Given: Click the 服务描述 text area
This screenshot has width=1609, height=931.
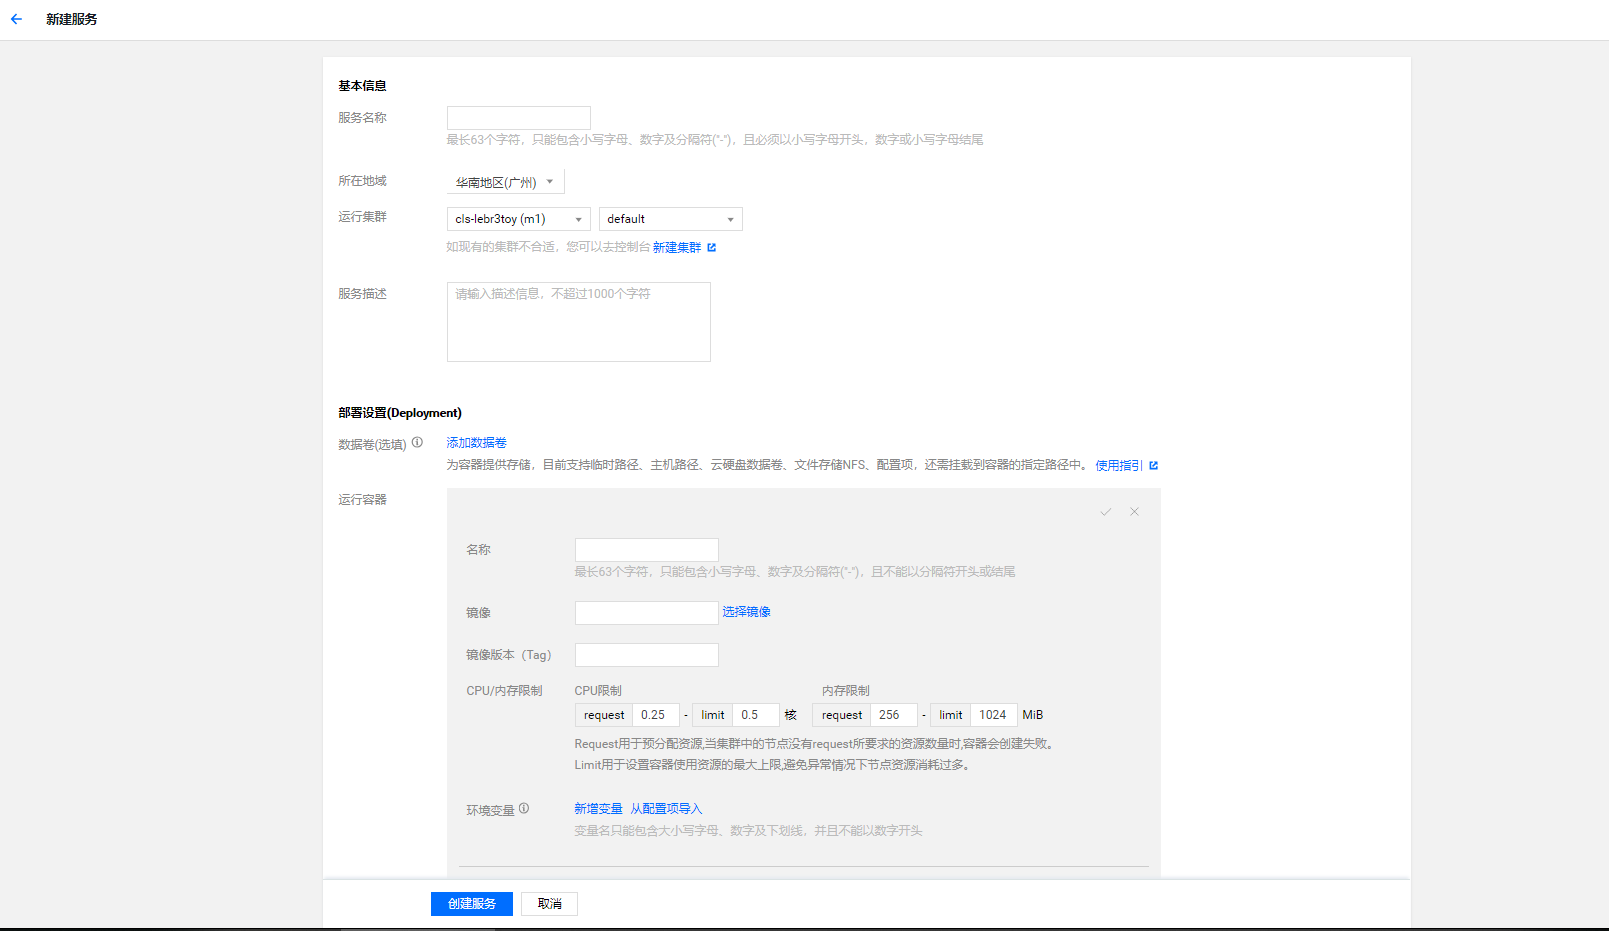Looking at the screenshot, I should click(x=579, y=322).
